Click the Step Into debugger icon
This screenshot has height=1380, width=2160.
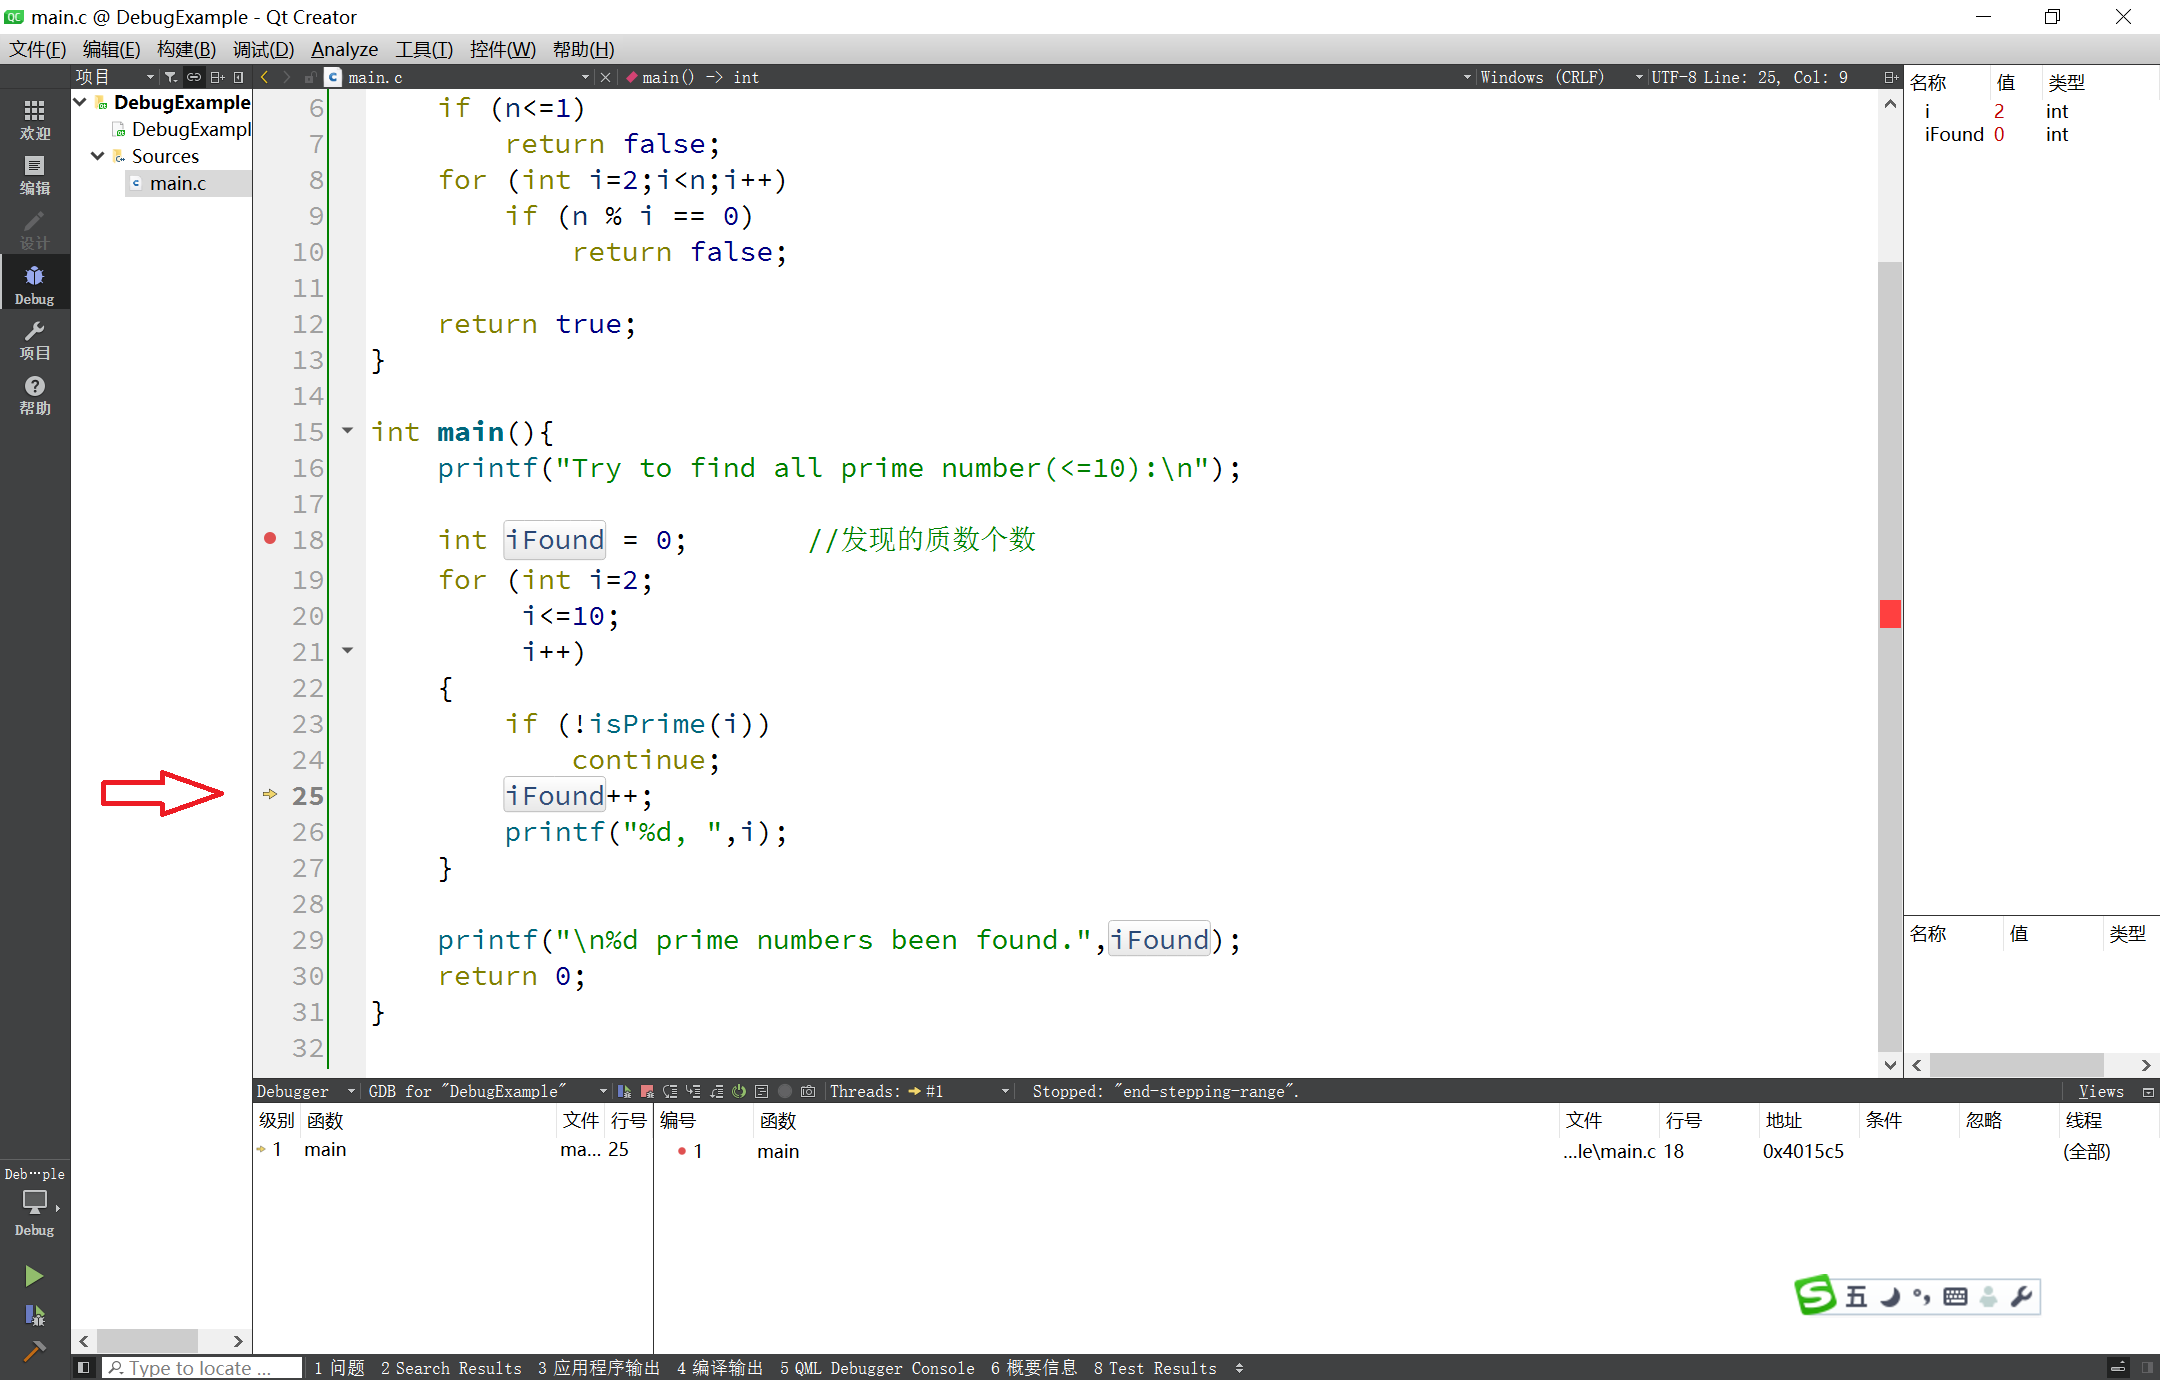click(693, 1091)
